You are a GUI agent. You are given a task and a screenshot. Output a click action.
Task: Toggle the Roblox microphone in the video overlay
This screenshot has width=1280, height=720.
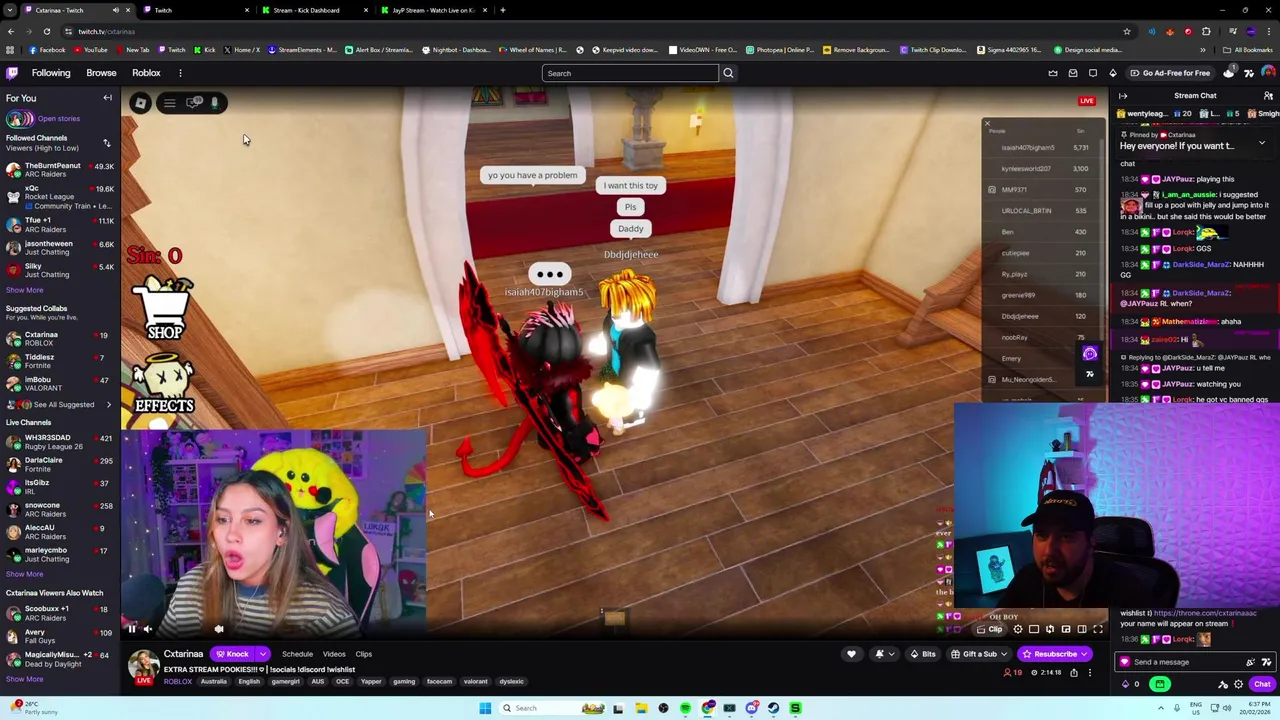(214, 102)
